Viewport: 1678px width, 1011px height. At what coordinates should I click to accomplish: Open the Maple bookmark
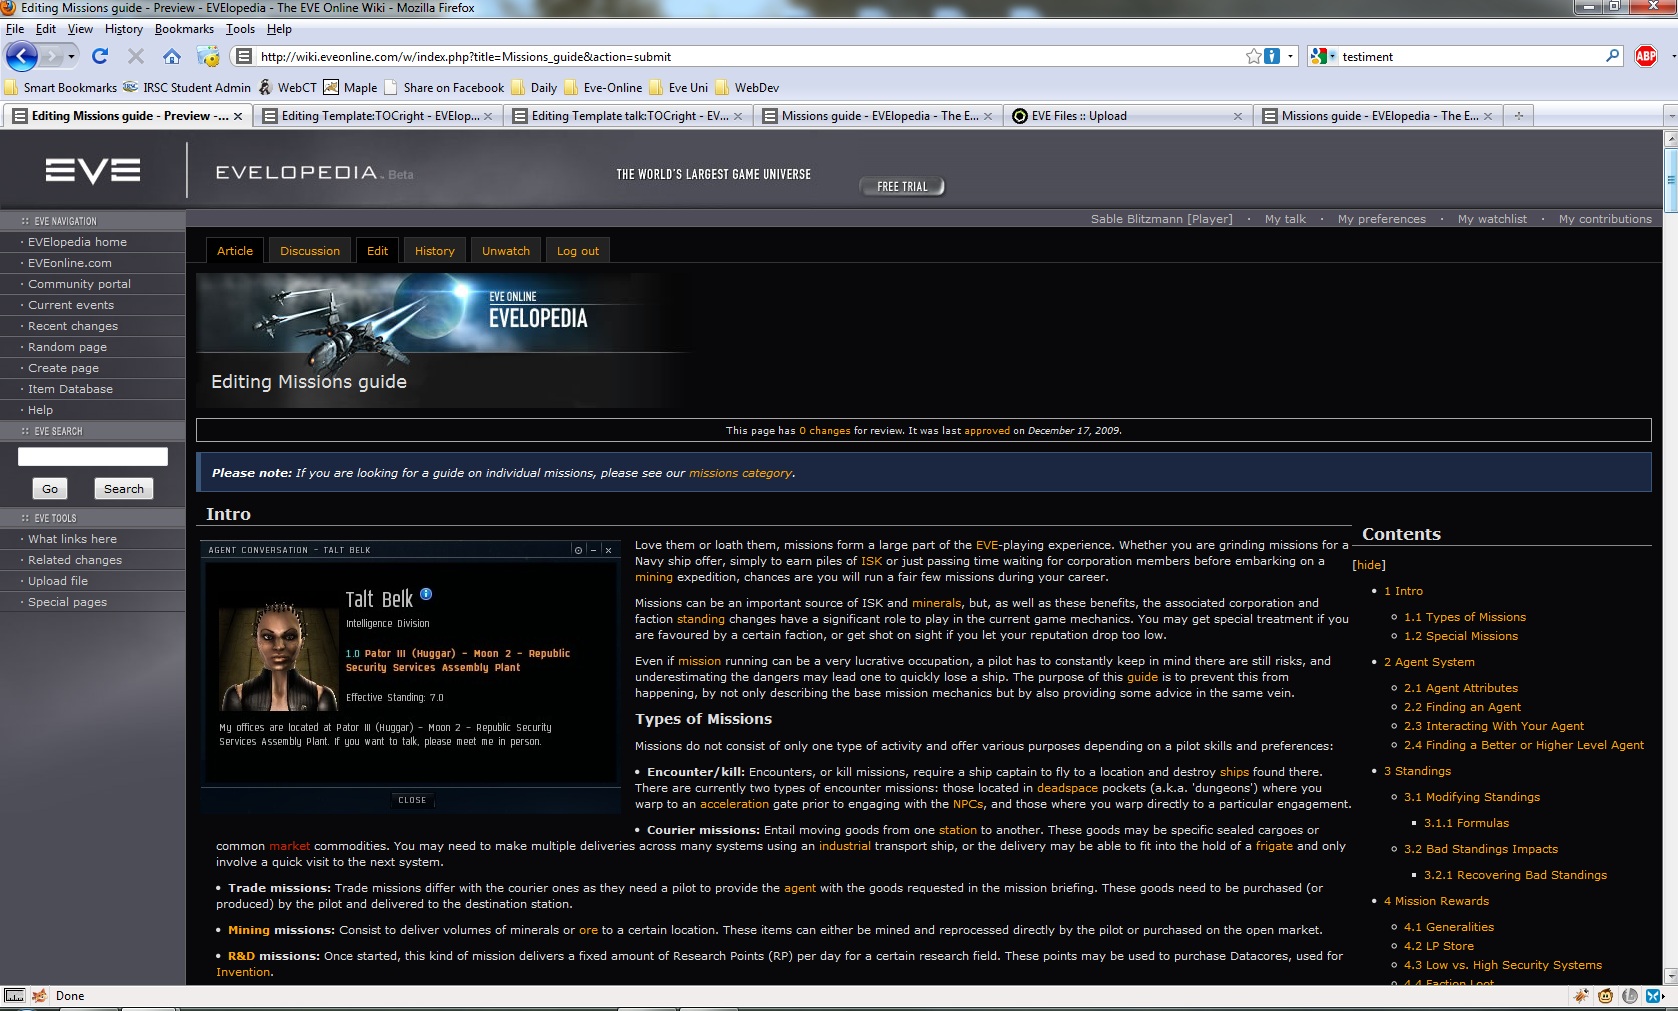[351, 88]
